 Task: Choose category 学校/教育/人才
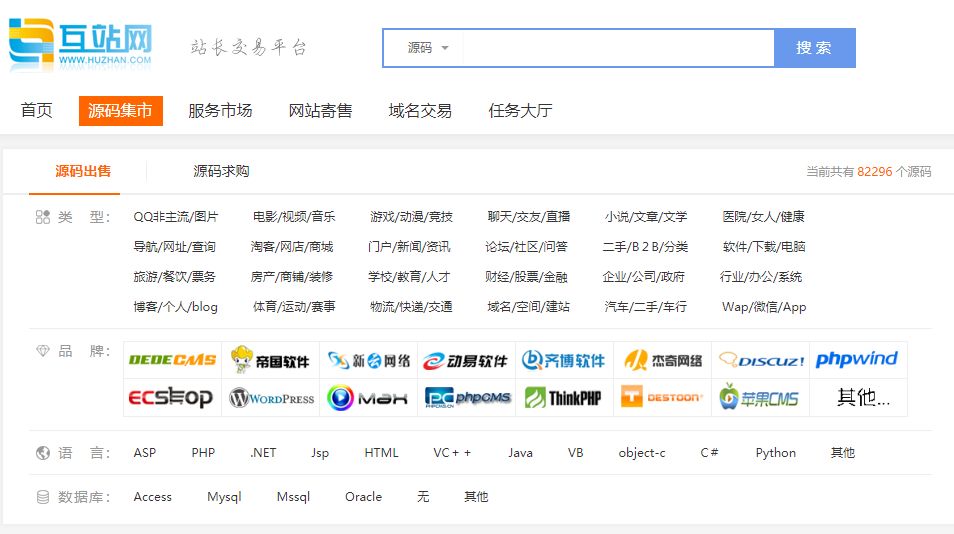pos(409,277)
